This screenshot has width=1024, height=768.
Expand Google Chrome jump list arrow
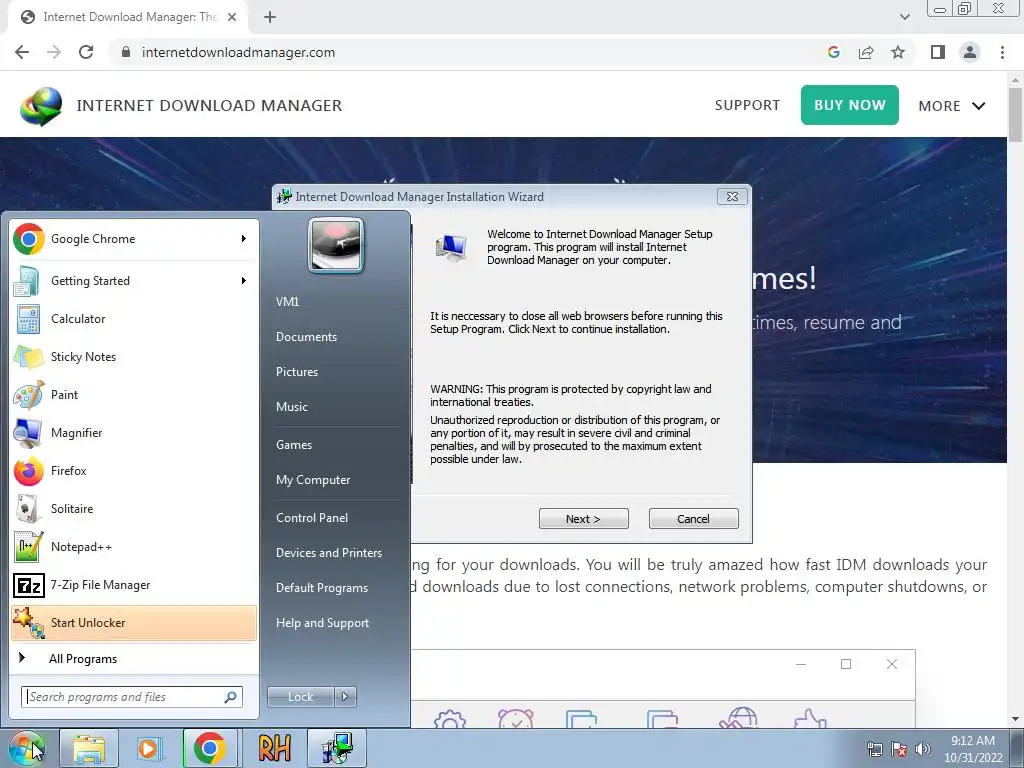(x=244, y=239)
